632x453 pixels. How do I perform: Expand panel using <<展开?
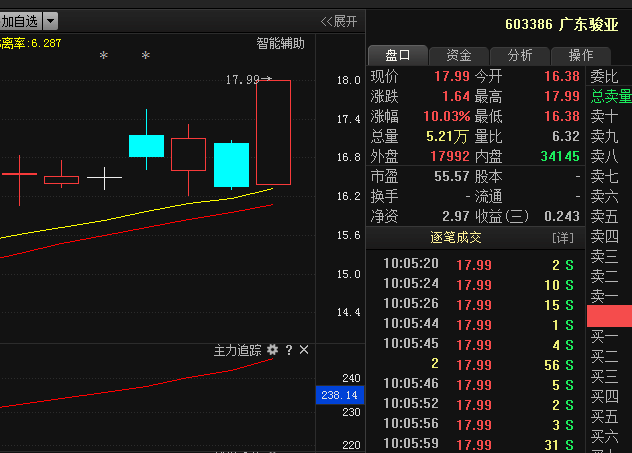click(339, 21)
